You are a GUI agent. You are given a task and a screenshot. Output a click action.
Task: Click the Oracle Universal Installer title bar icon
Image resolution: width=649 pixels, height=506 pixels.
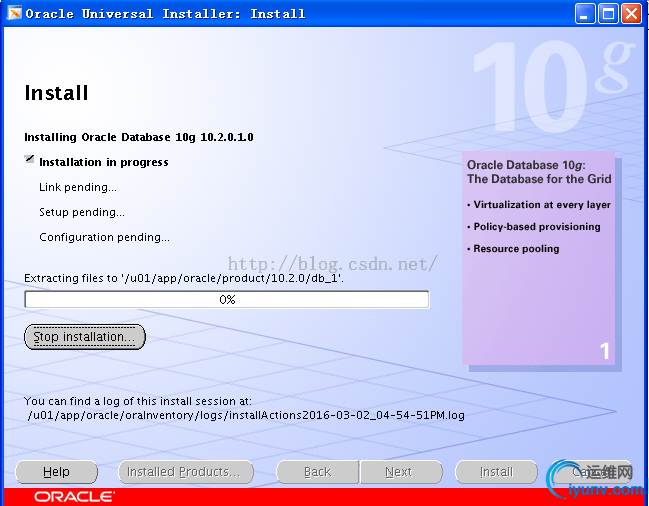coord(14,13)
